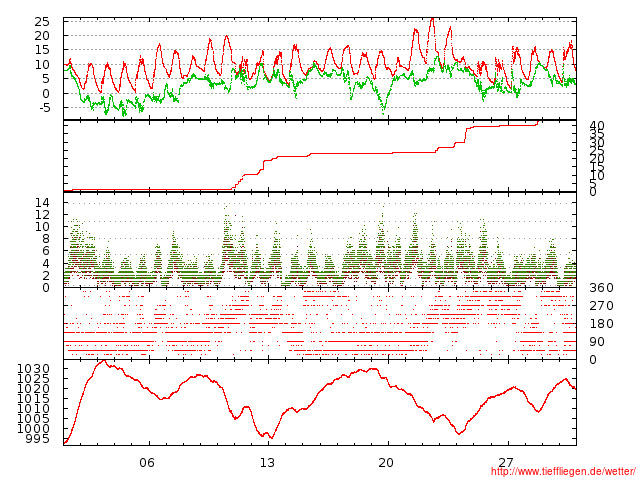Screen dimensions: 640x480
Task: Click the 14 tick on wind speed axis
Action: (42, 202)
